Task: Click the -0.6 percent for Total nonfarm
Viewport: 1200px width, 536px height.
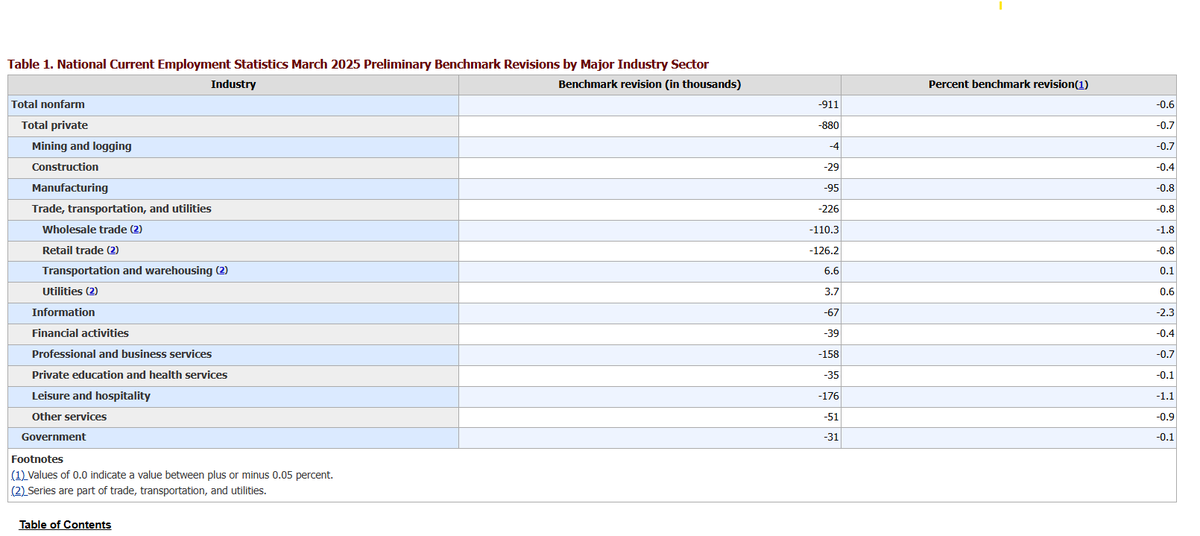Action: click(1165, 105)
